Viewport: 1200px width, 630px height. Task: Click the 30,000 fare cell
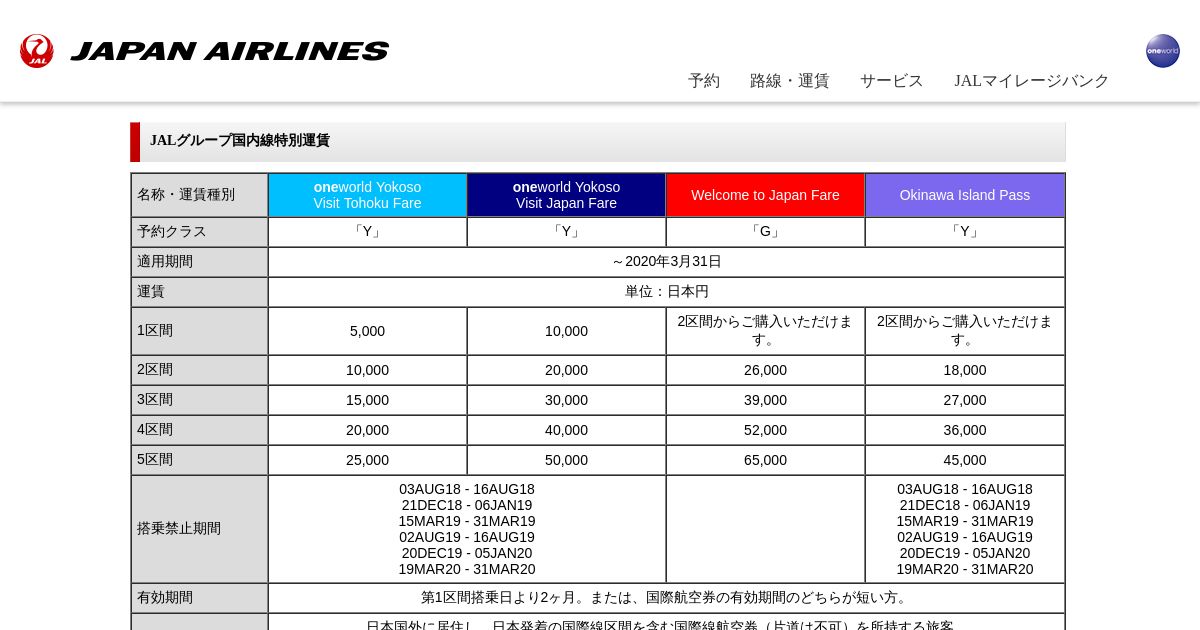click(x=566, y=400)
